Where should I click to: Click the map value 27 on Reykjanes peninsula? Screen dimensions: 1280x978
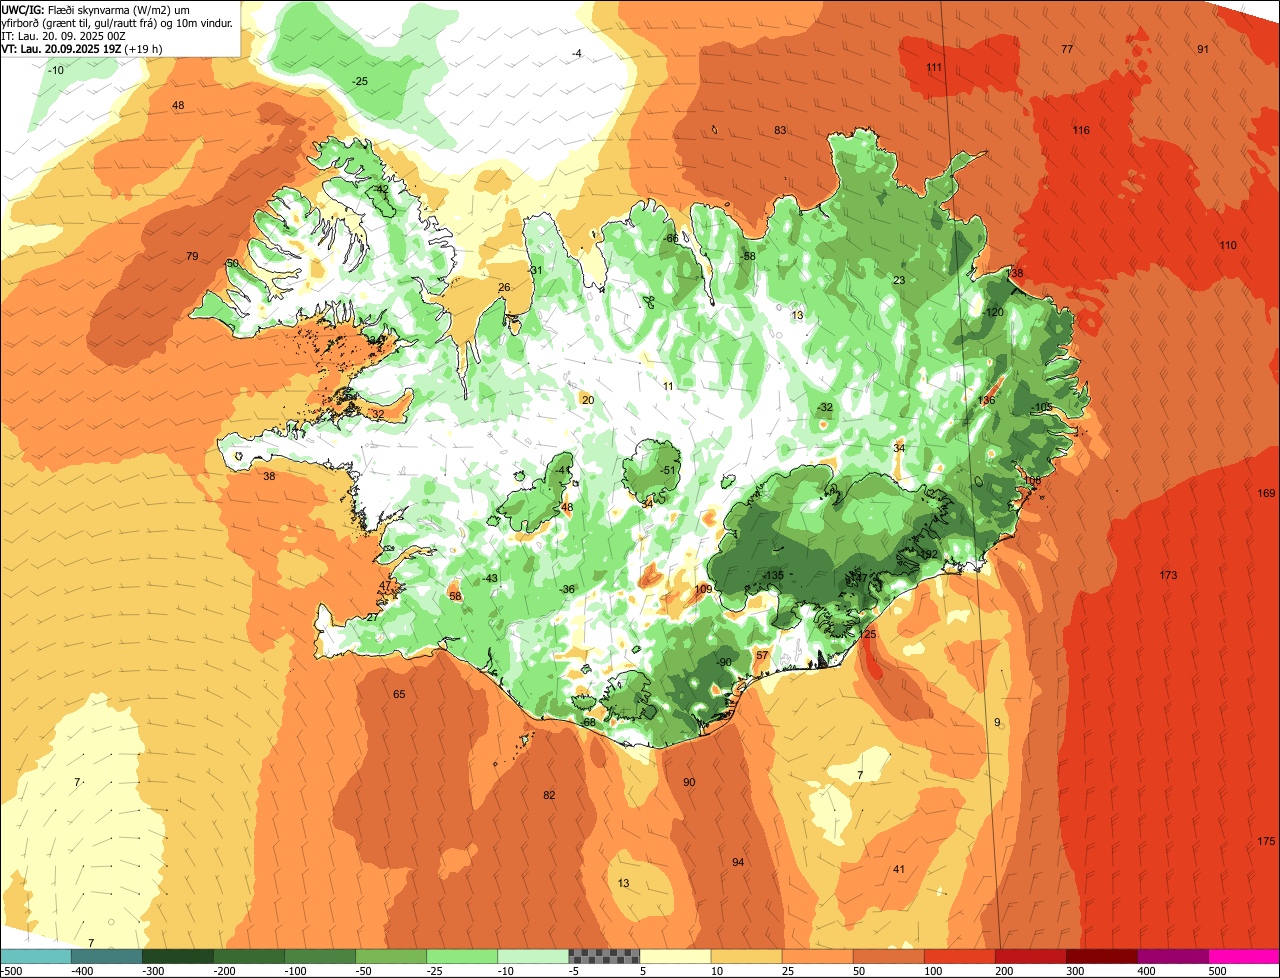point(373,618)
